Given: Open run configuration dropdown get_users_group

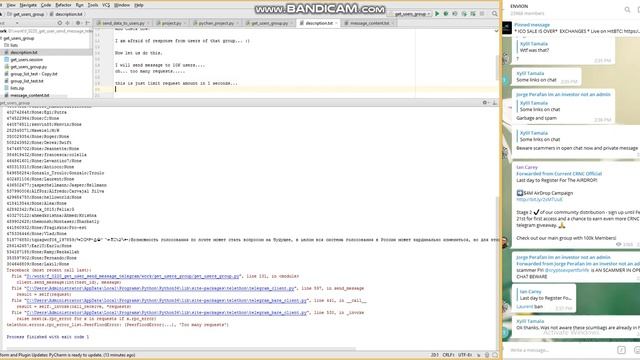Looking at the screenshot, I should 411,14.
